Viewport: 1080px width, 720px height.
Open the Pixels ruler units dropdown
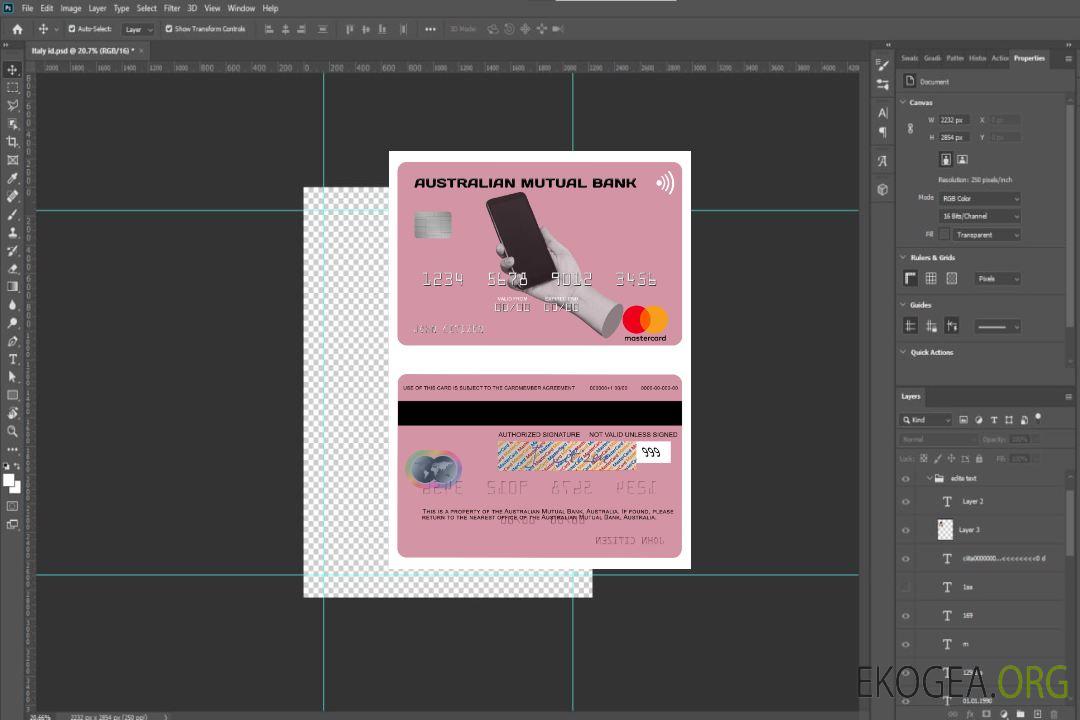point(998,279)
